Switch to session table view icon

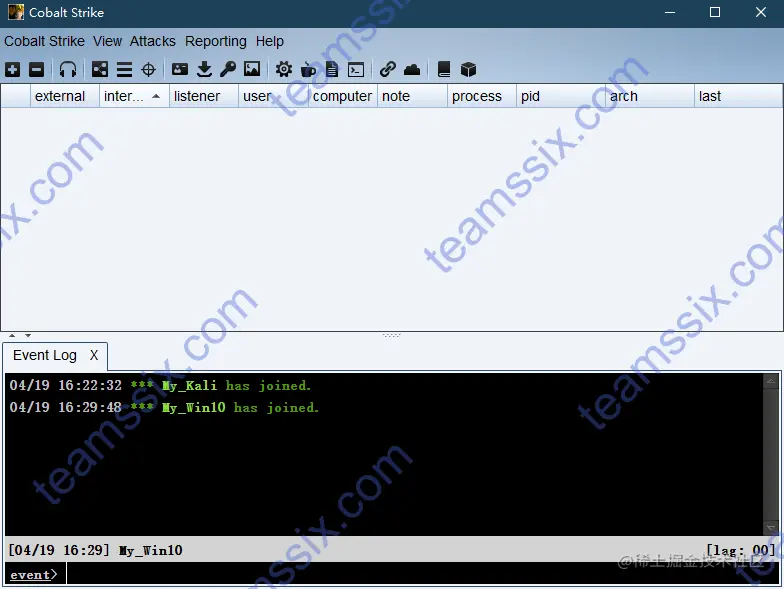(x=124, y=70)
